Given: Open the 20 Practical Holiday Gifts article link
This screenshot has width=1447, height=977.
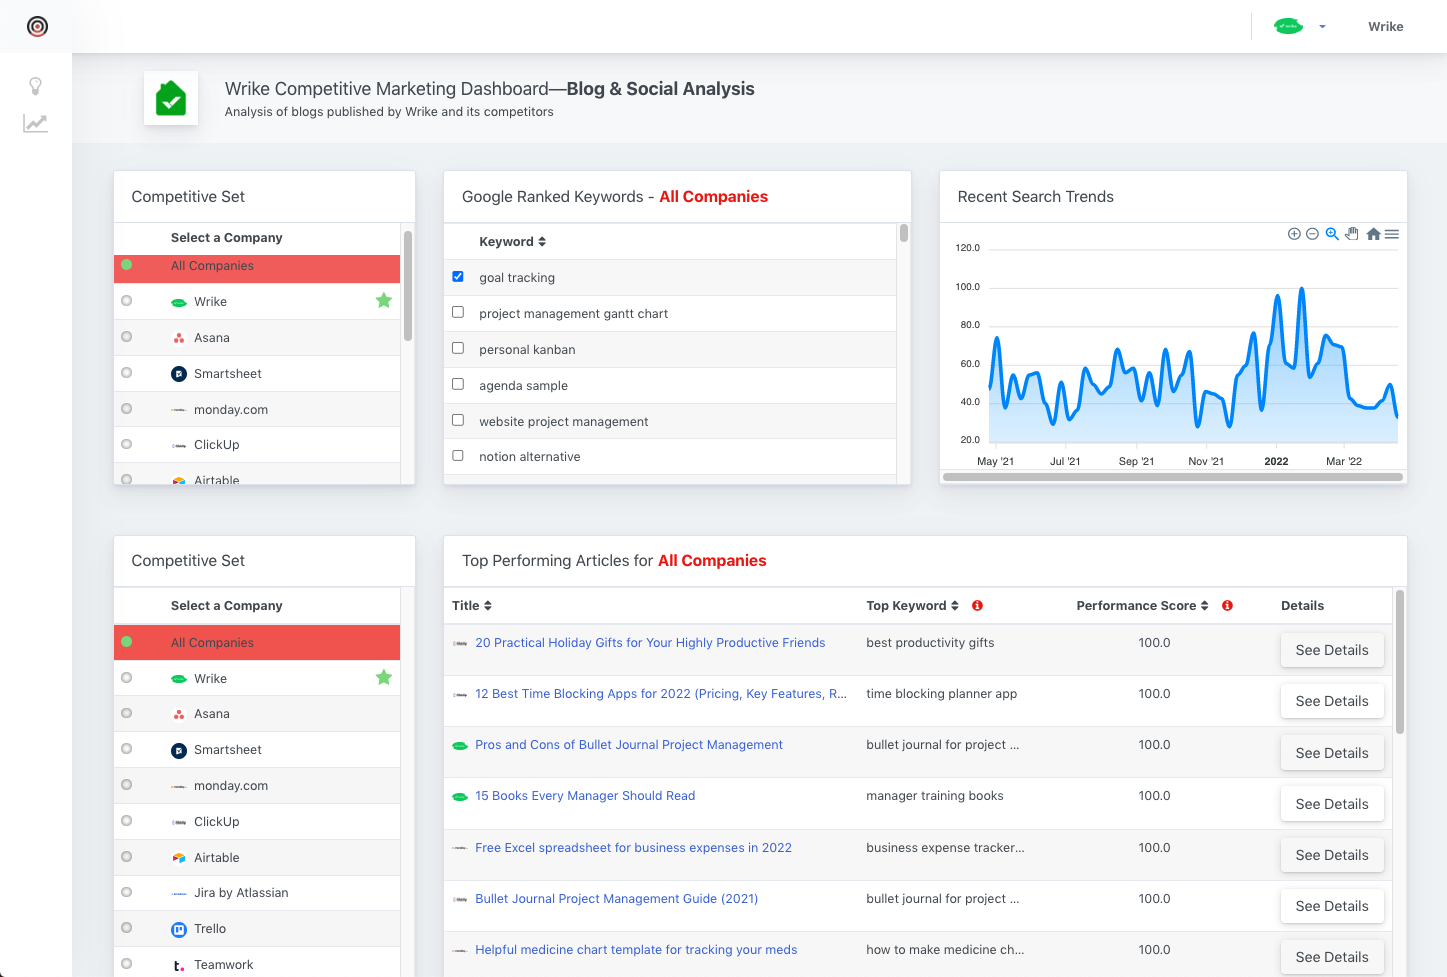Looking at the screenshot, I should point(650,643).
